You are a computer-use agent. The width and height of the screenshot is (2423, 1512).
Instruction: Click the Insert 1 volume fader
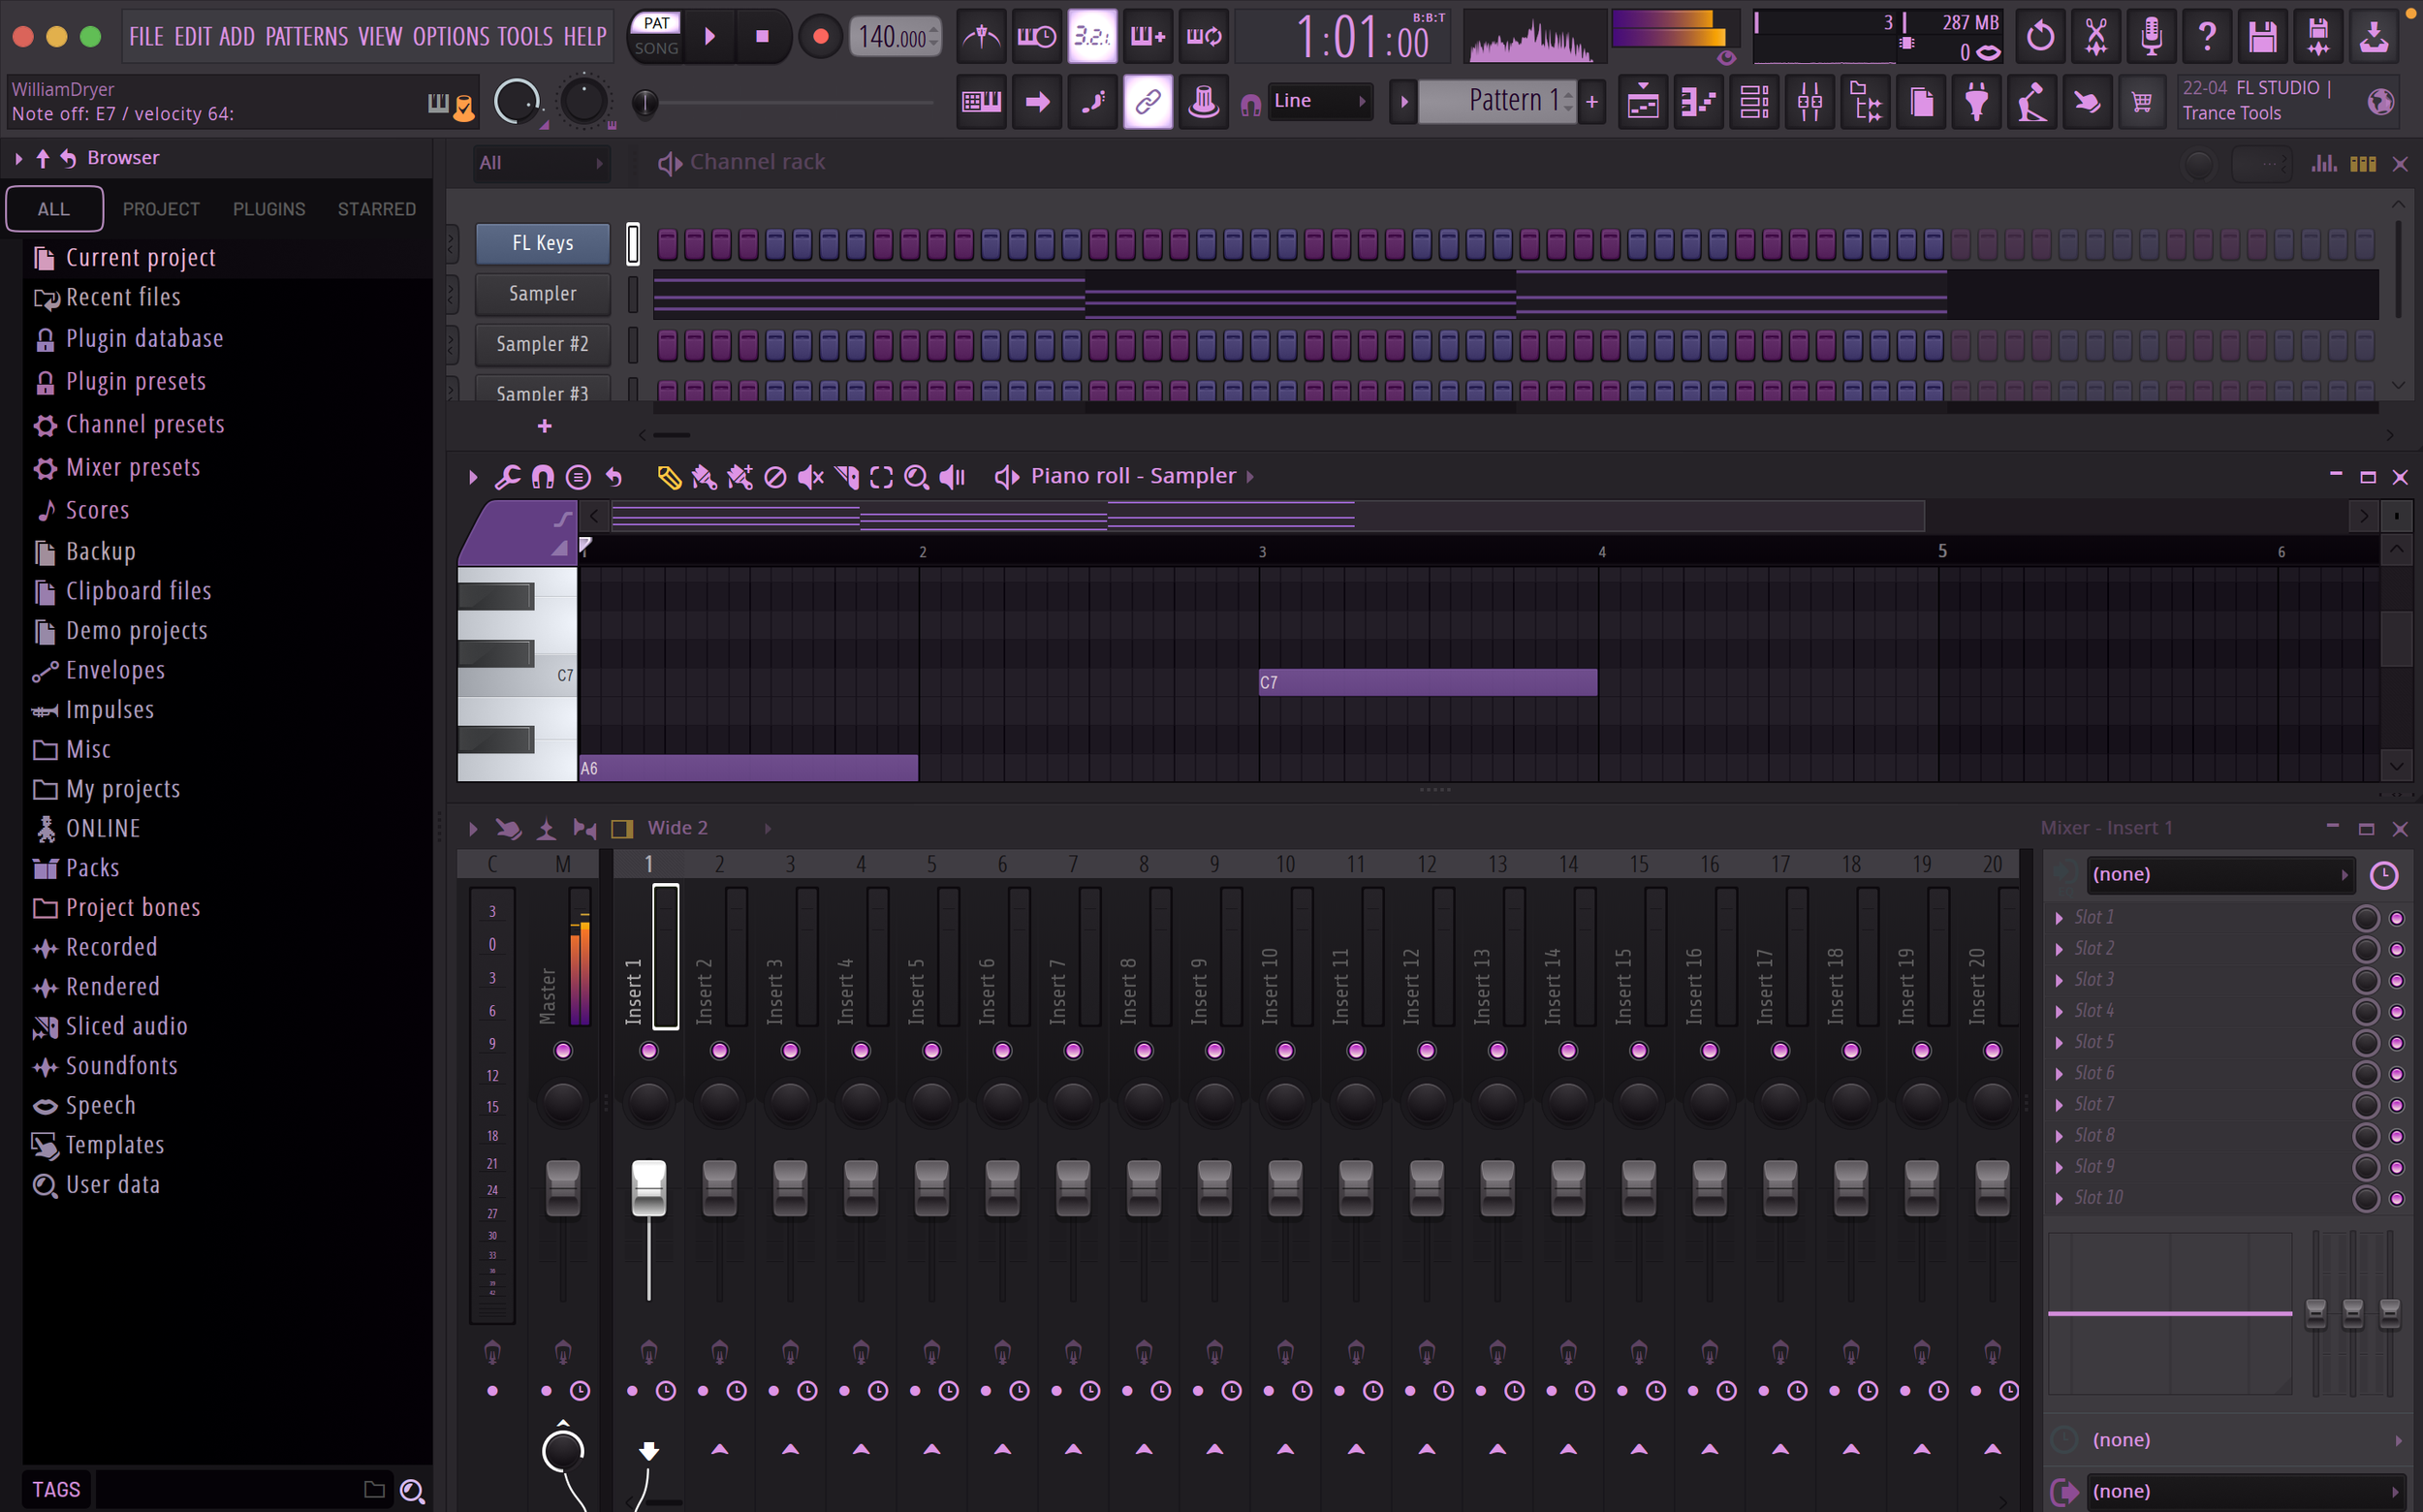pyautogui.click(x=648, y=1186)
